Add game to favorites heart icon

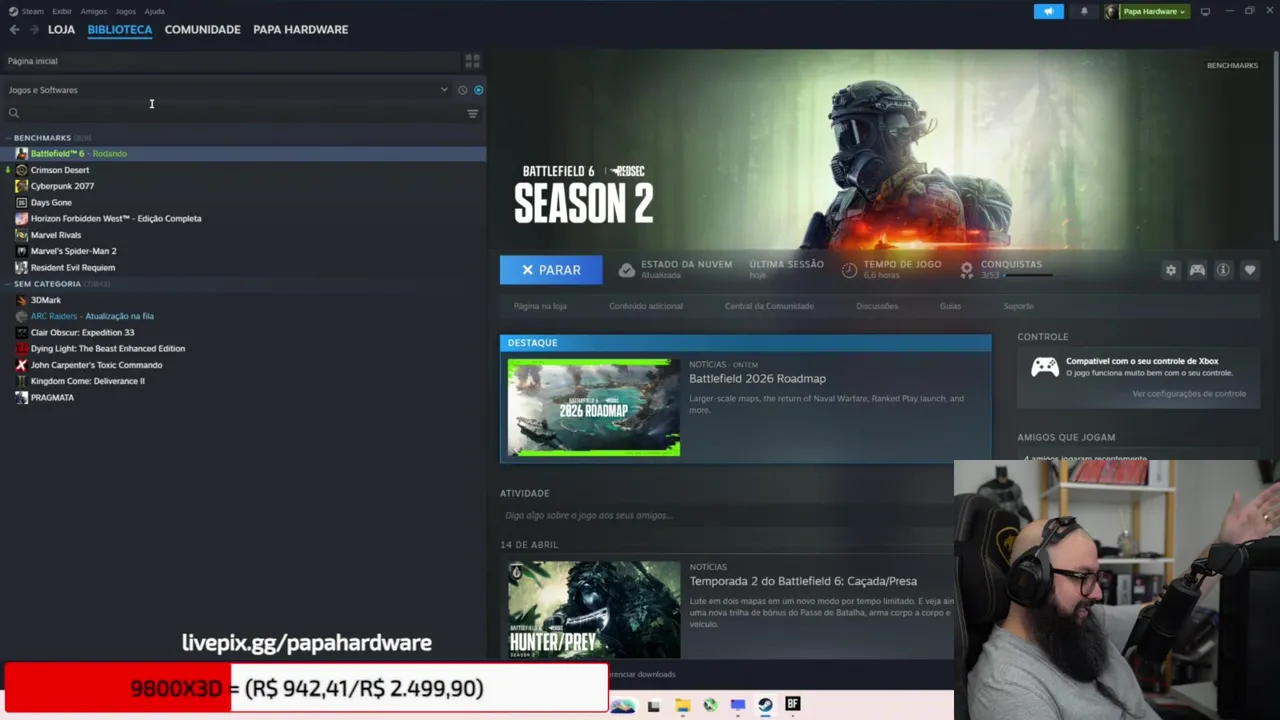pyautogui.click(x=1250, y=270)
